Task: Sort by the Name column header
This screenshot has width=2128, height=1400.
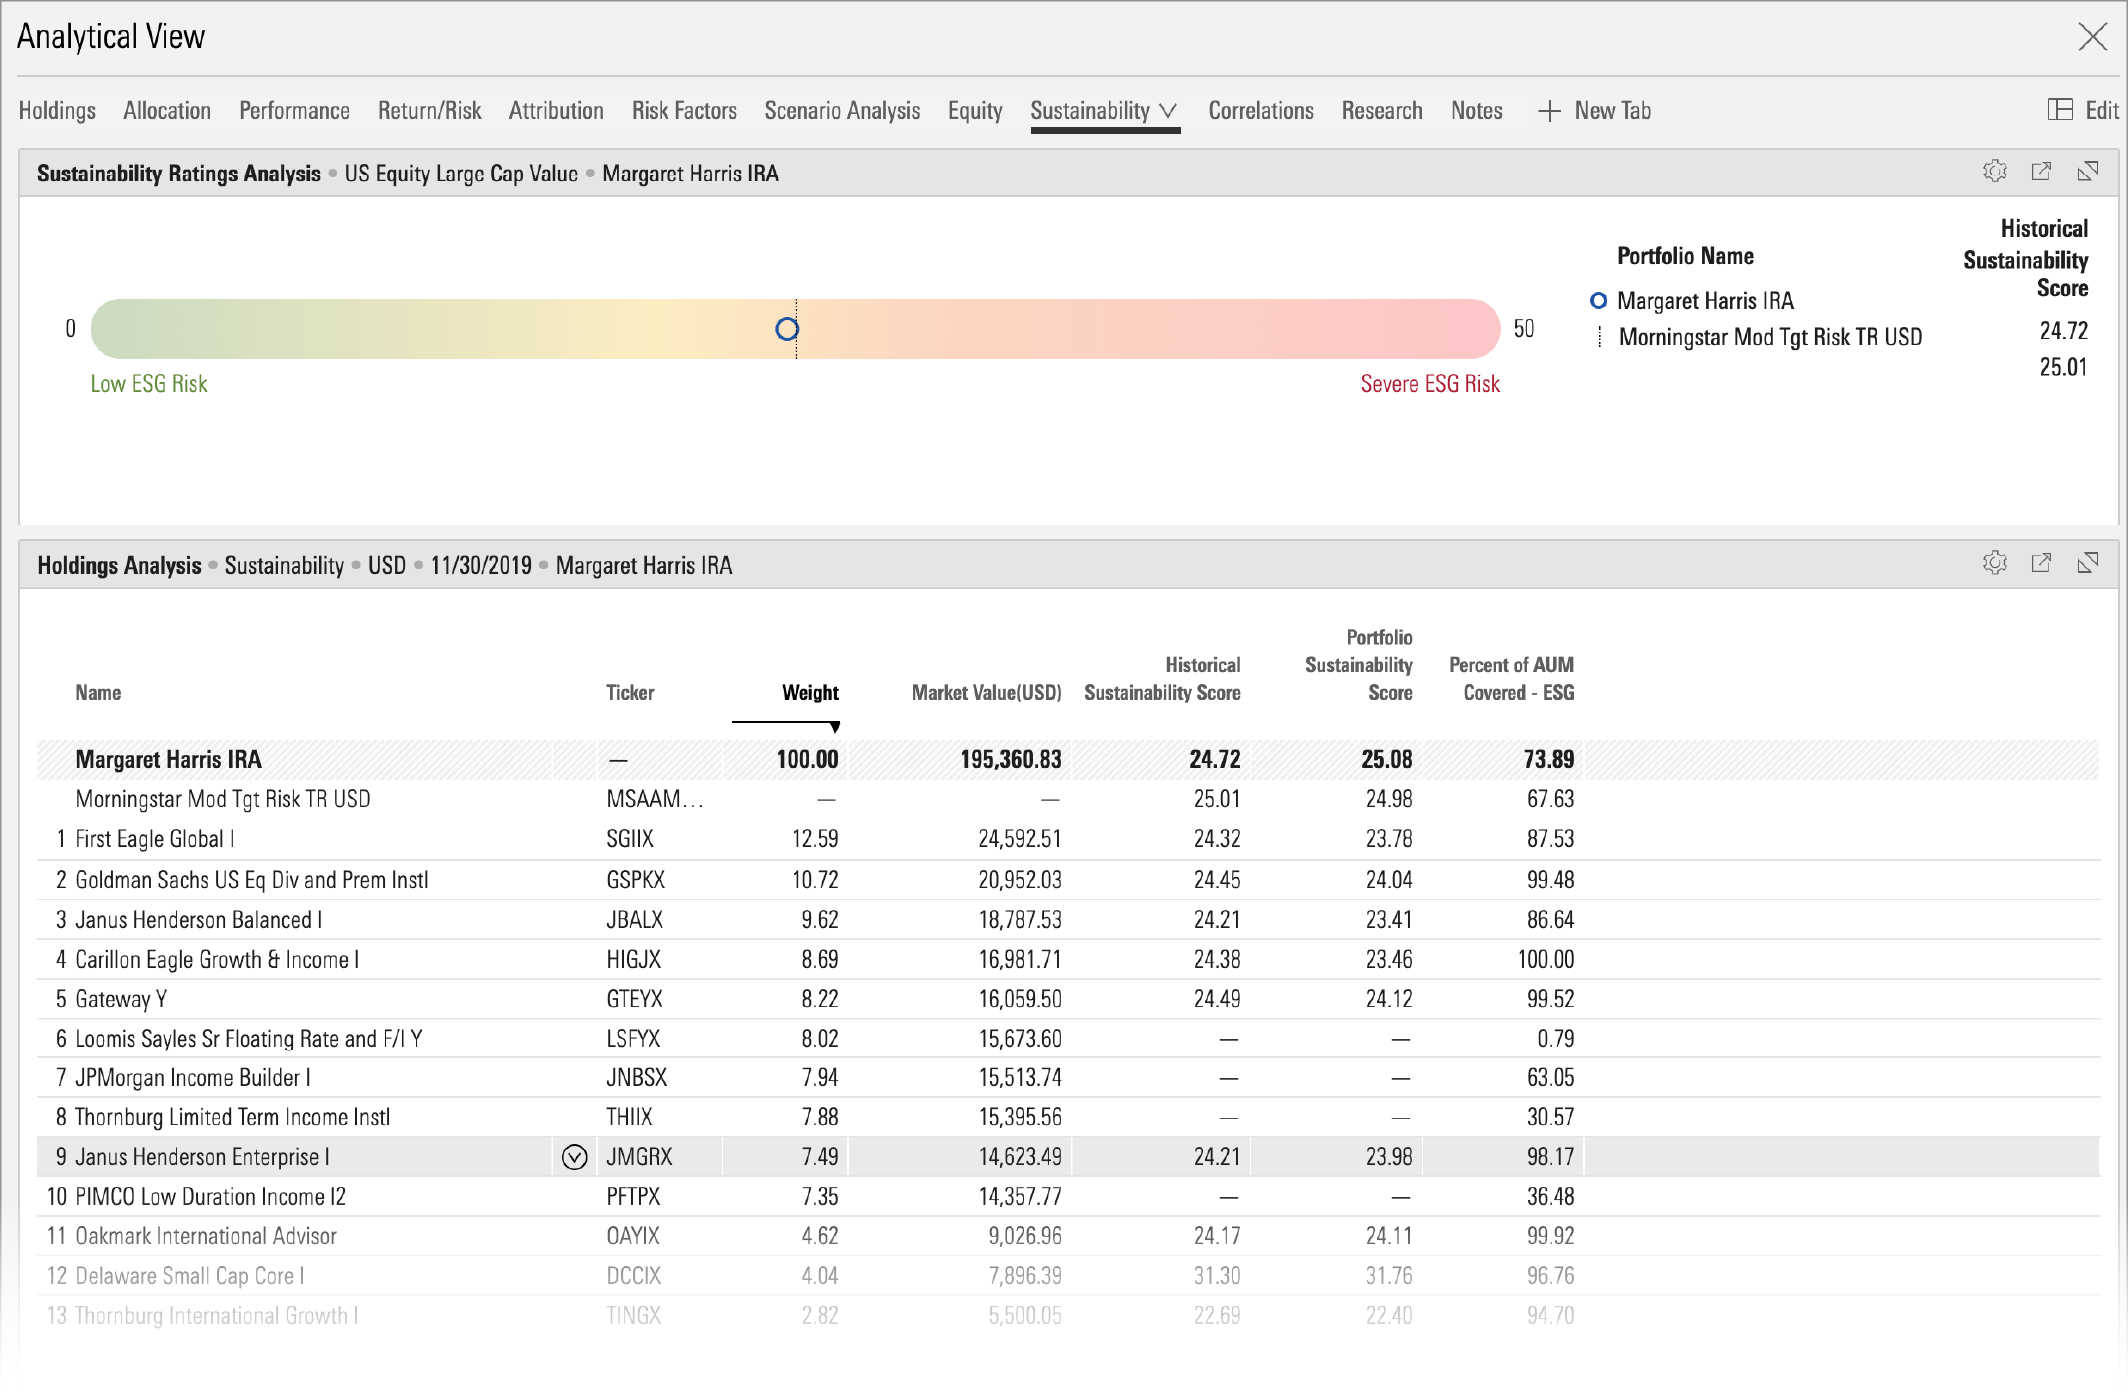Action: tap(98, 693)
